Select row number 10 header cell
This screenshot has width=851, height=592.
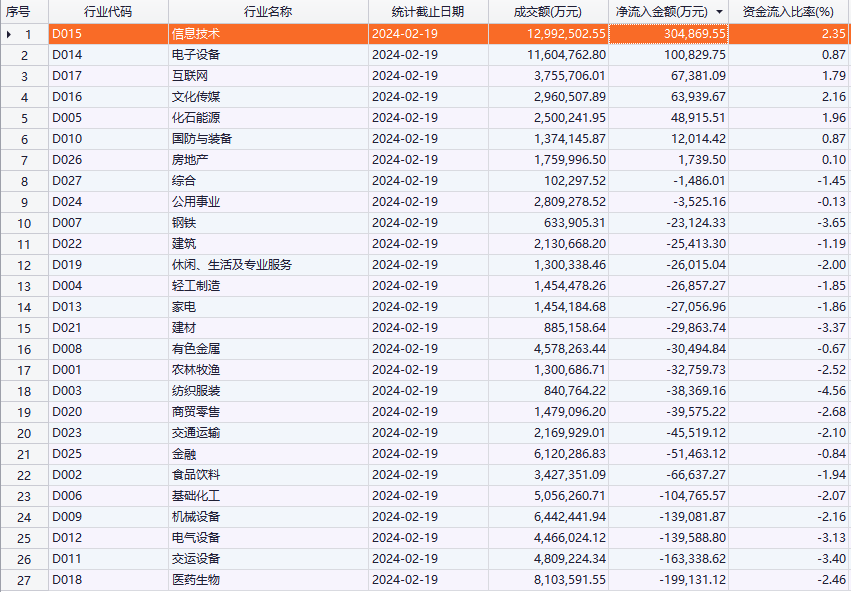(x=24, y=223)
